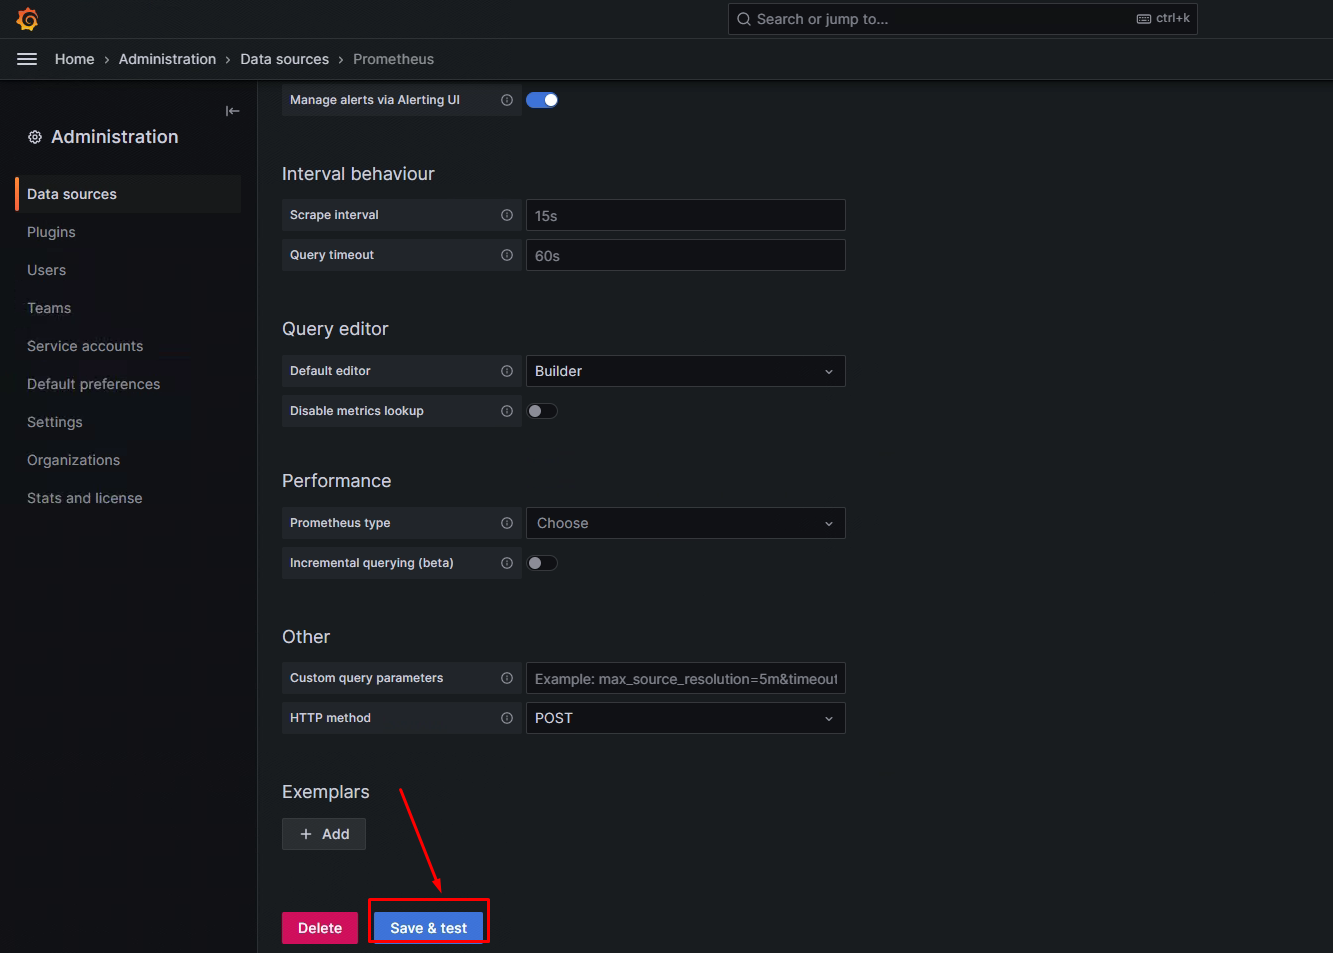Open the hamburger navigation menu
1333x953 pixels.
point(27,59)
